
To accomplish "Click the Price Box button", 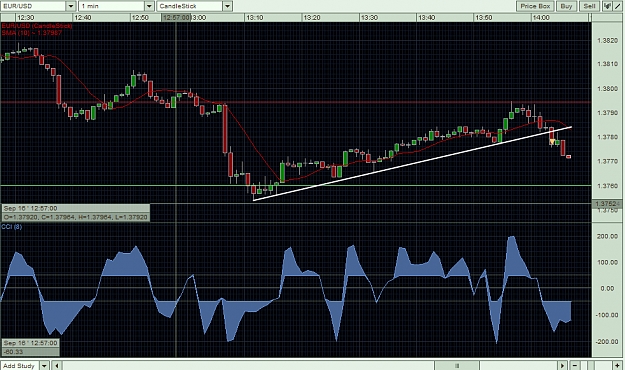I will click(535, 6).
